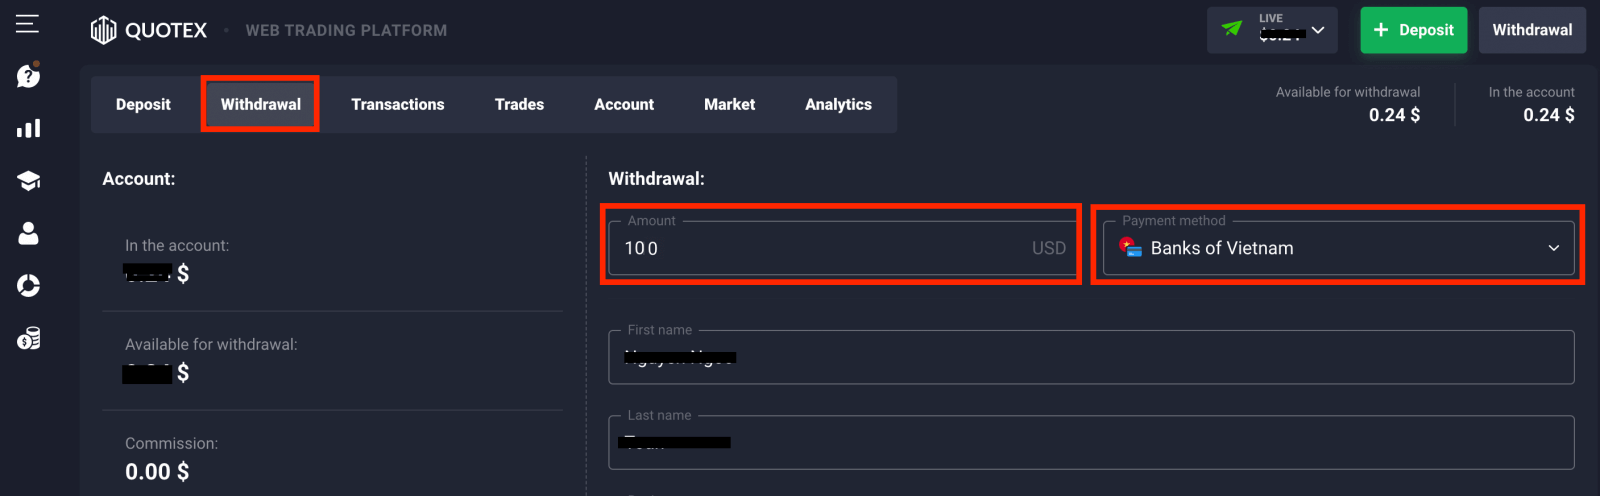
Task: Click the coins stack sidebar icon
Action: pyautogui.click(x=28, y=339)
